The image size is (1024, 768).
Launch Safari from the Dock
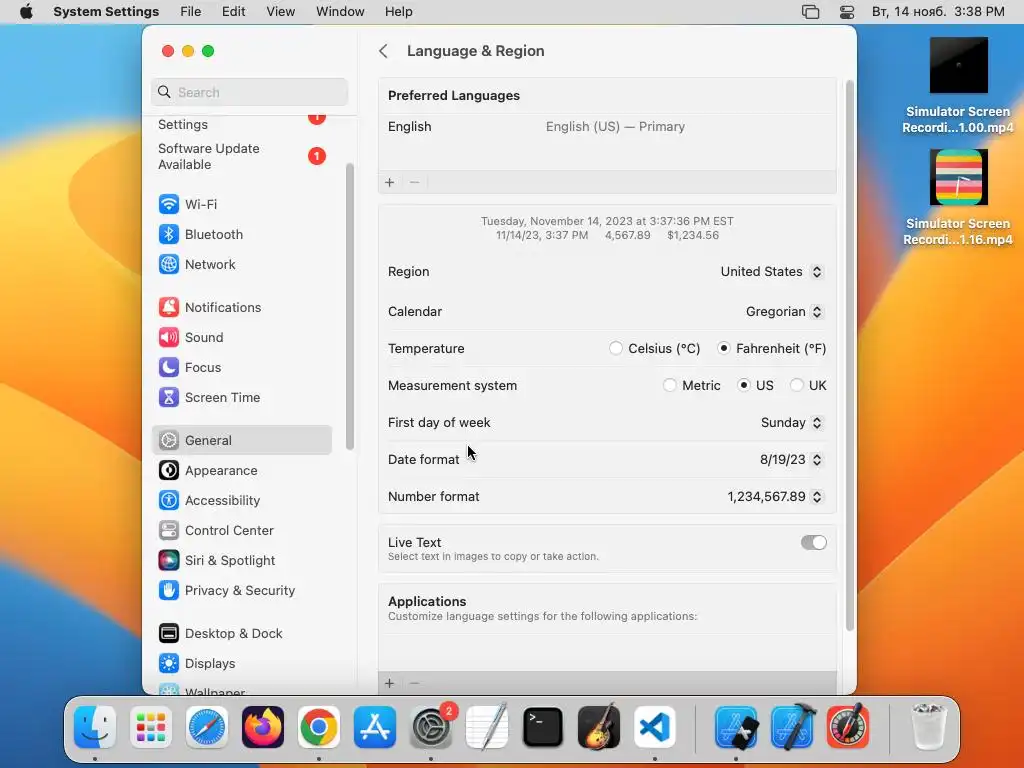(207, 727)
